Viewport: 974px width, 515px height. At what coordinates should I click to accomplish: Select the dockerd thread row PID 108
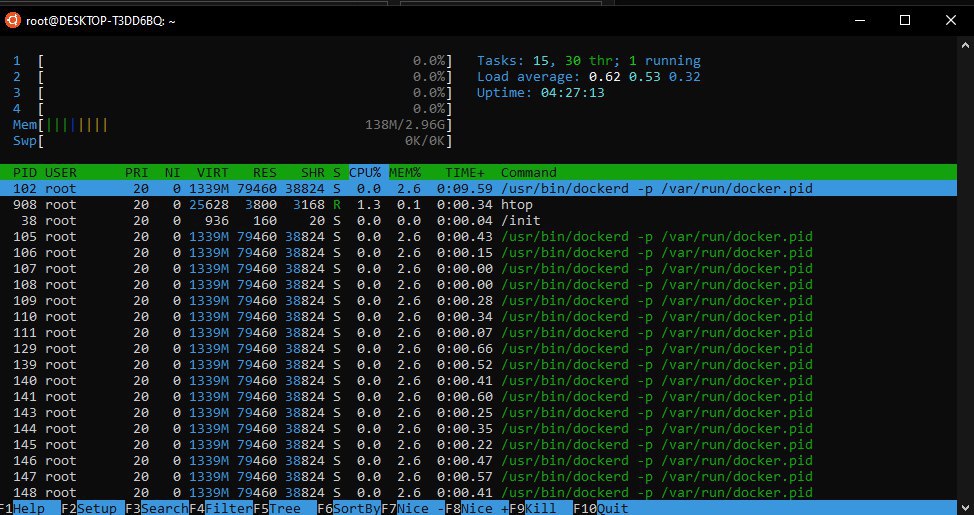click(478, 285)
